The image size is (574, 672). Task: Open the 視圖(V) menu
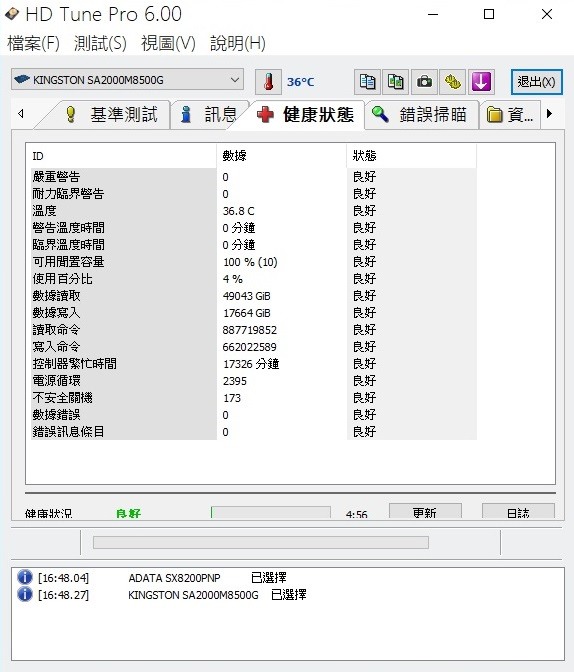[168, 43]
